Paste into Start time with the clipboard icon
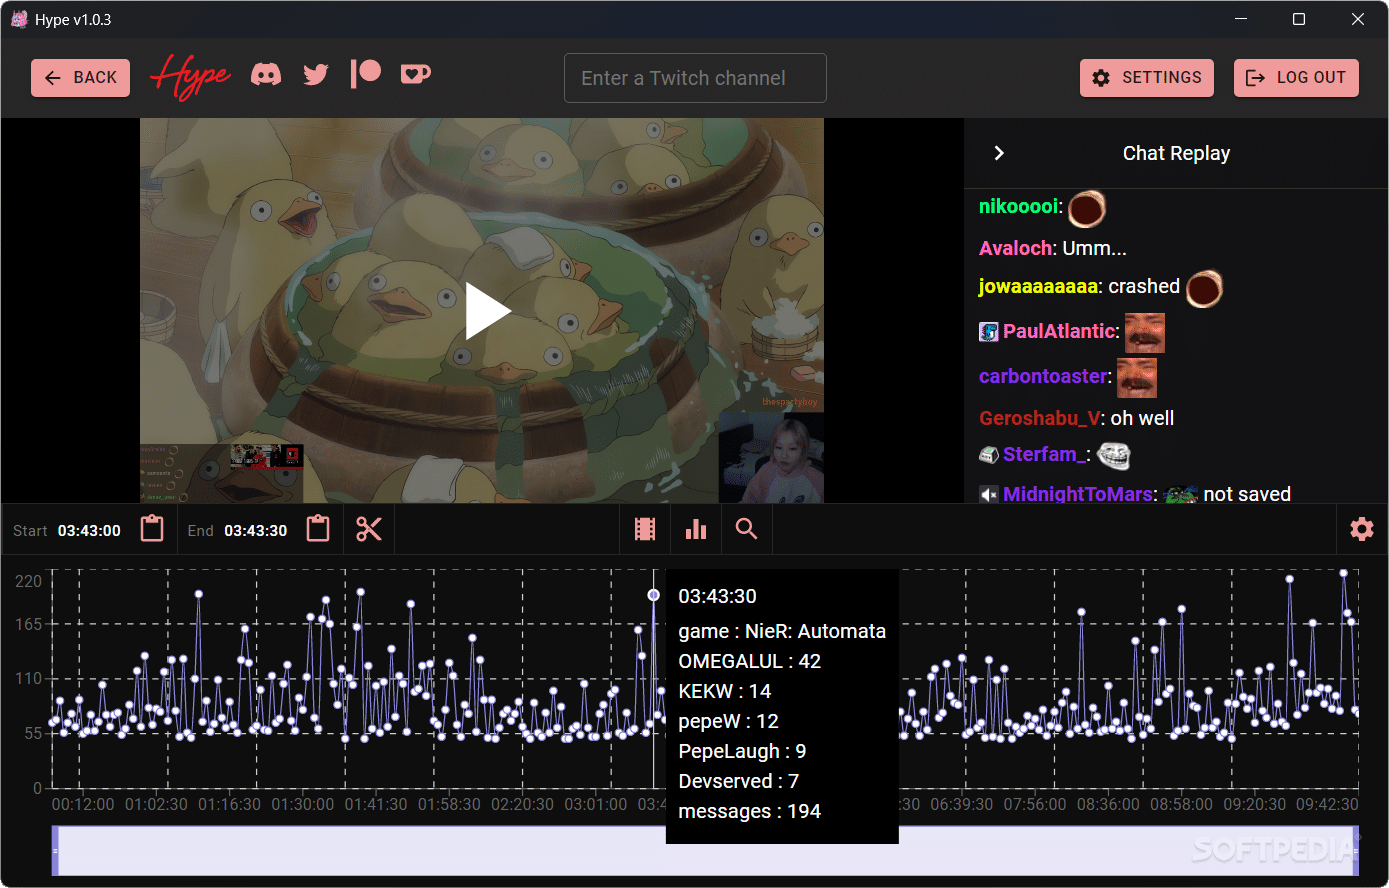Image resolution: width=1389 pixels, height=888 pixels. pos(152,529)
